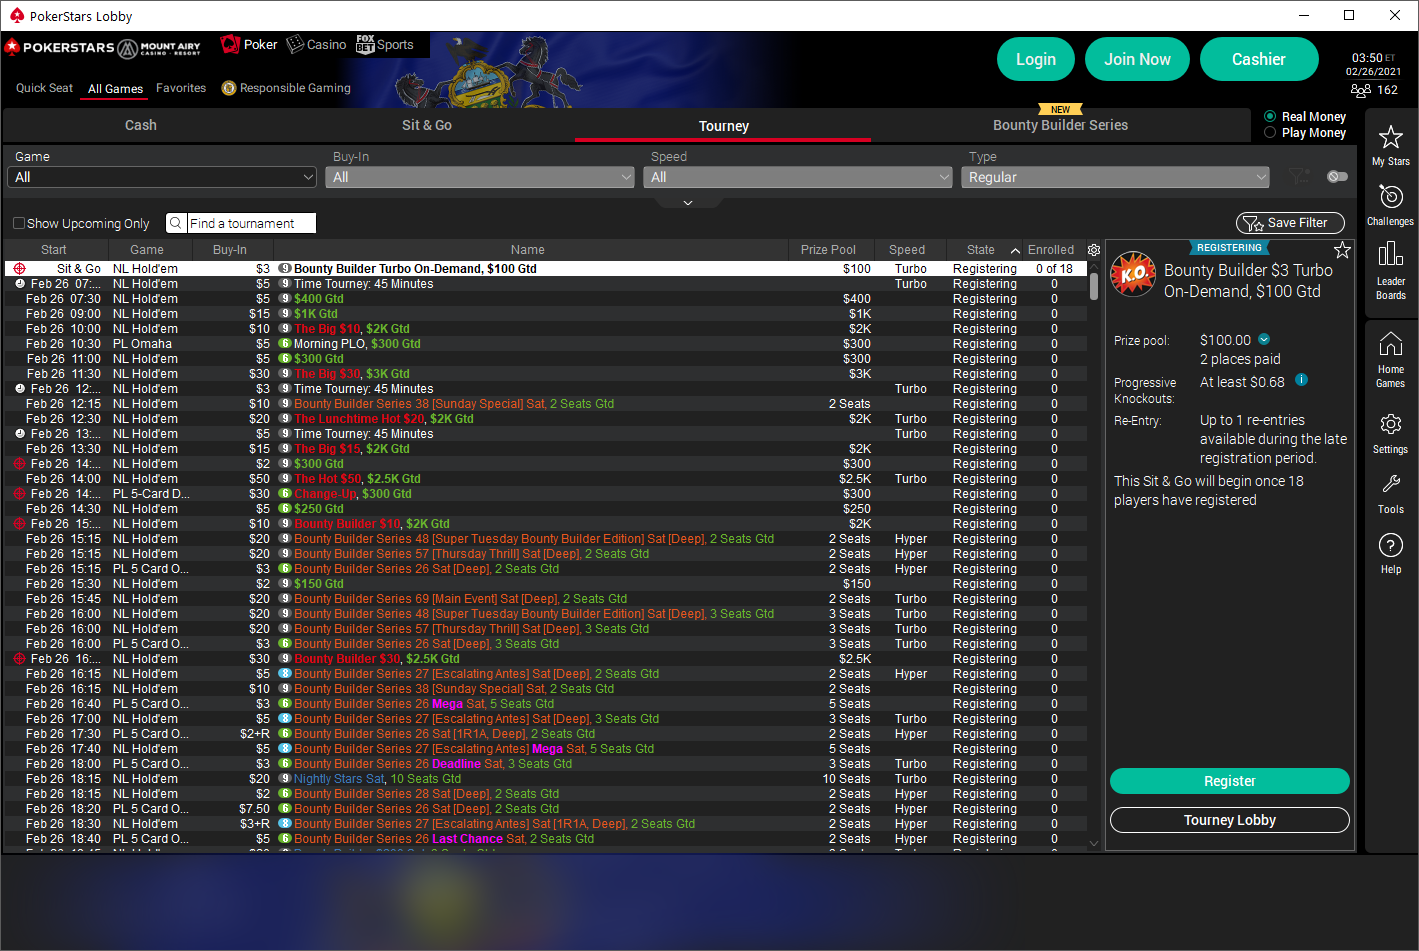Click the Save Filter button

(1290, 223)
